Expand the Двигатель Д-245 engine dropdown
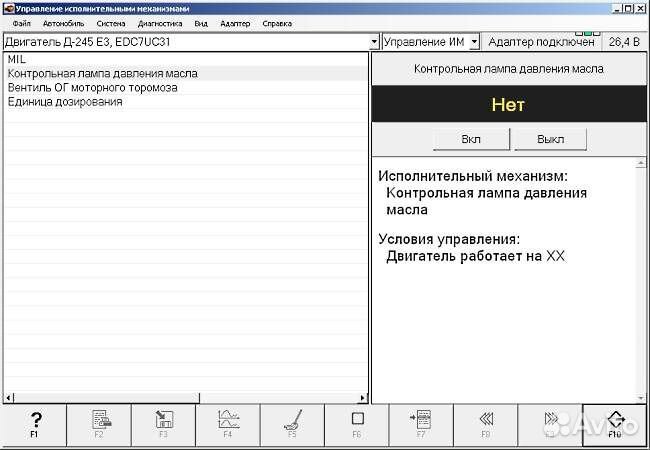This screenshot has width=650, height=450. [374, 42]
